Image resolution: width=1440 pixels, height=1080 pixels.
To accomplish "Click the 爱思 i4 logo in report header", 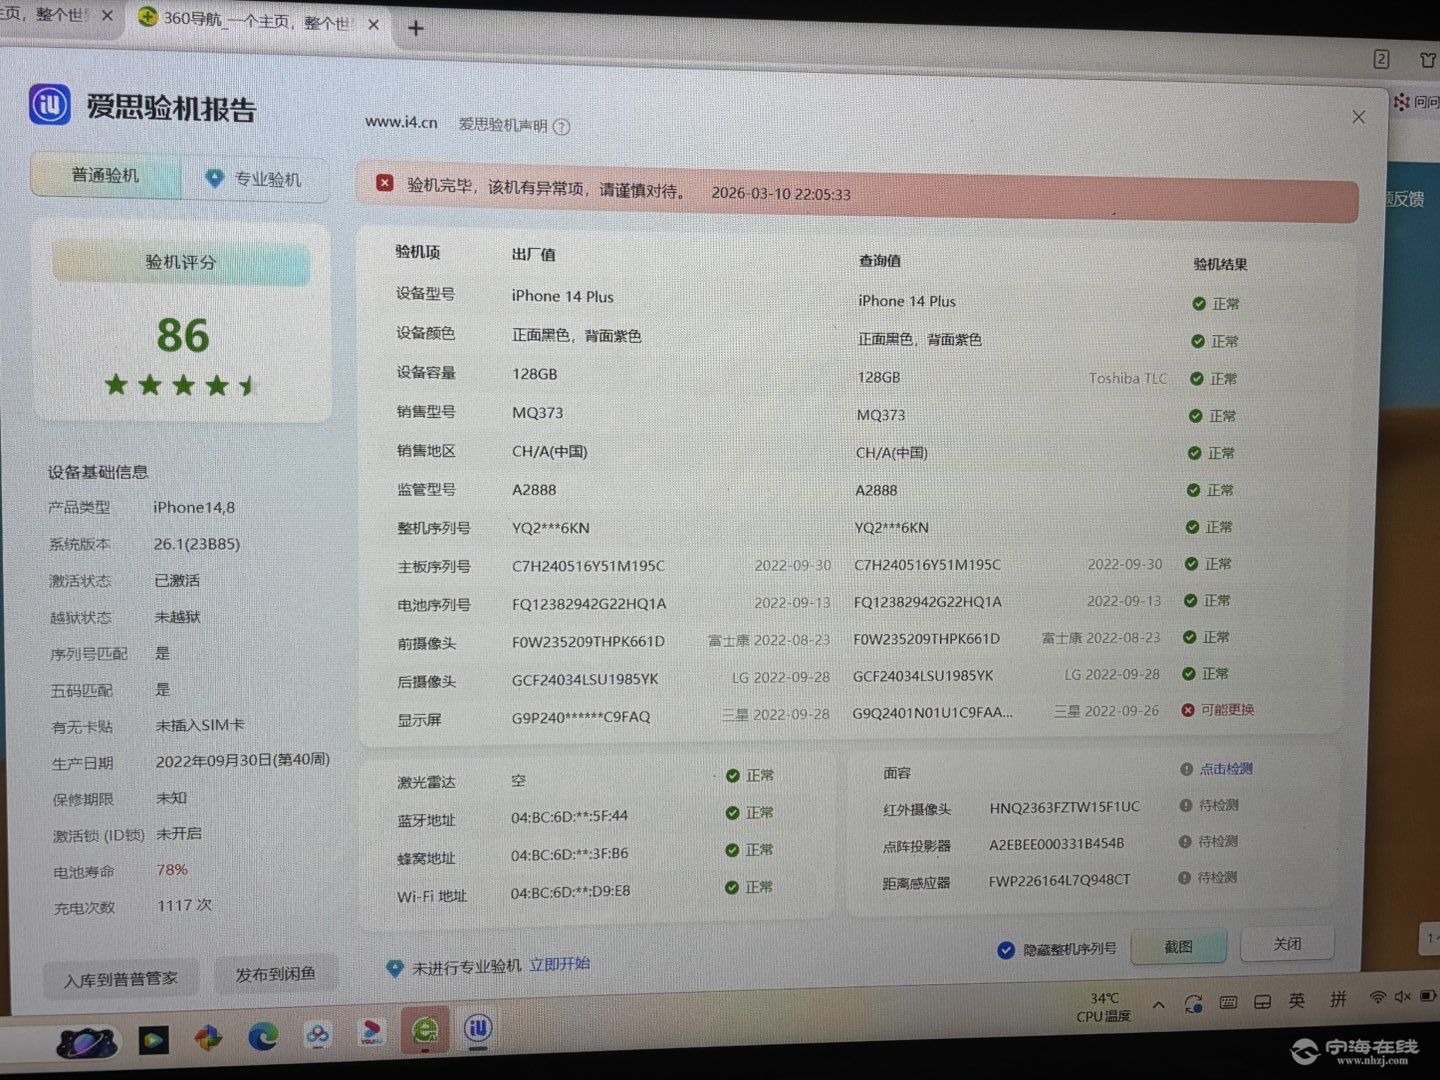I will click(x=50, y=104).
